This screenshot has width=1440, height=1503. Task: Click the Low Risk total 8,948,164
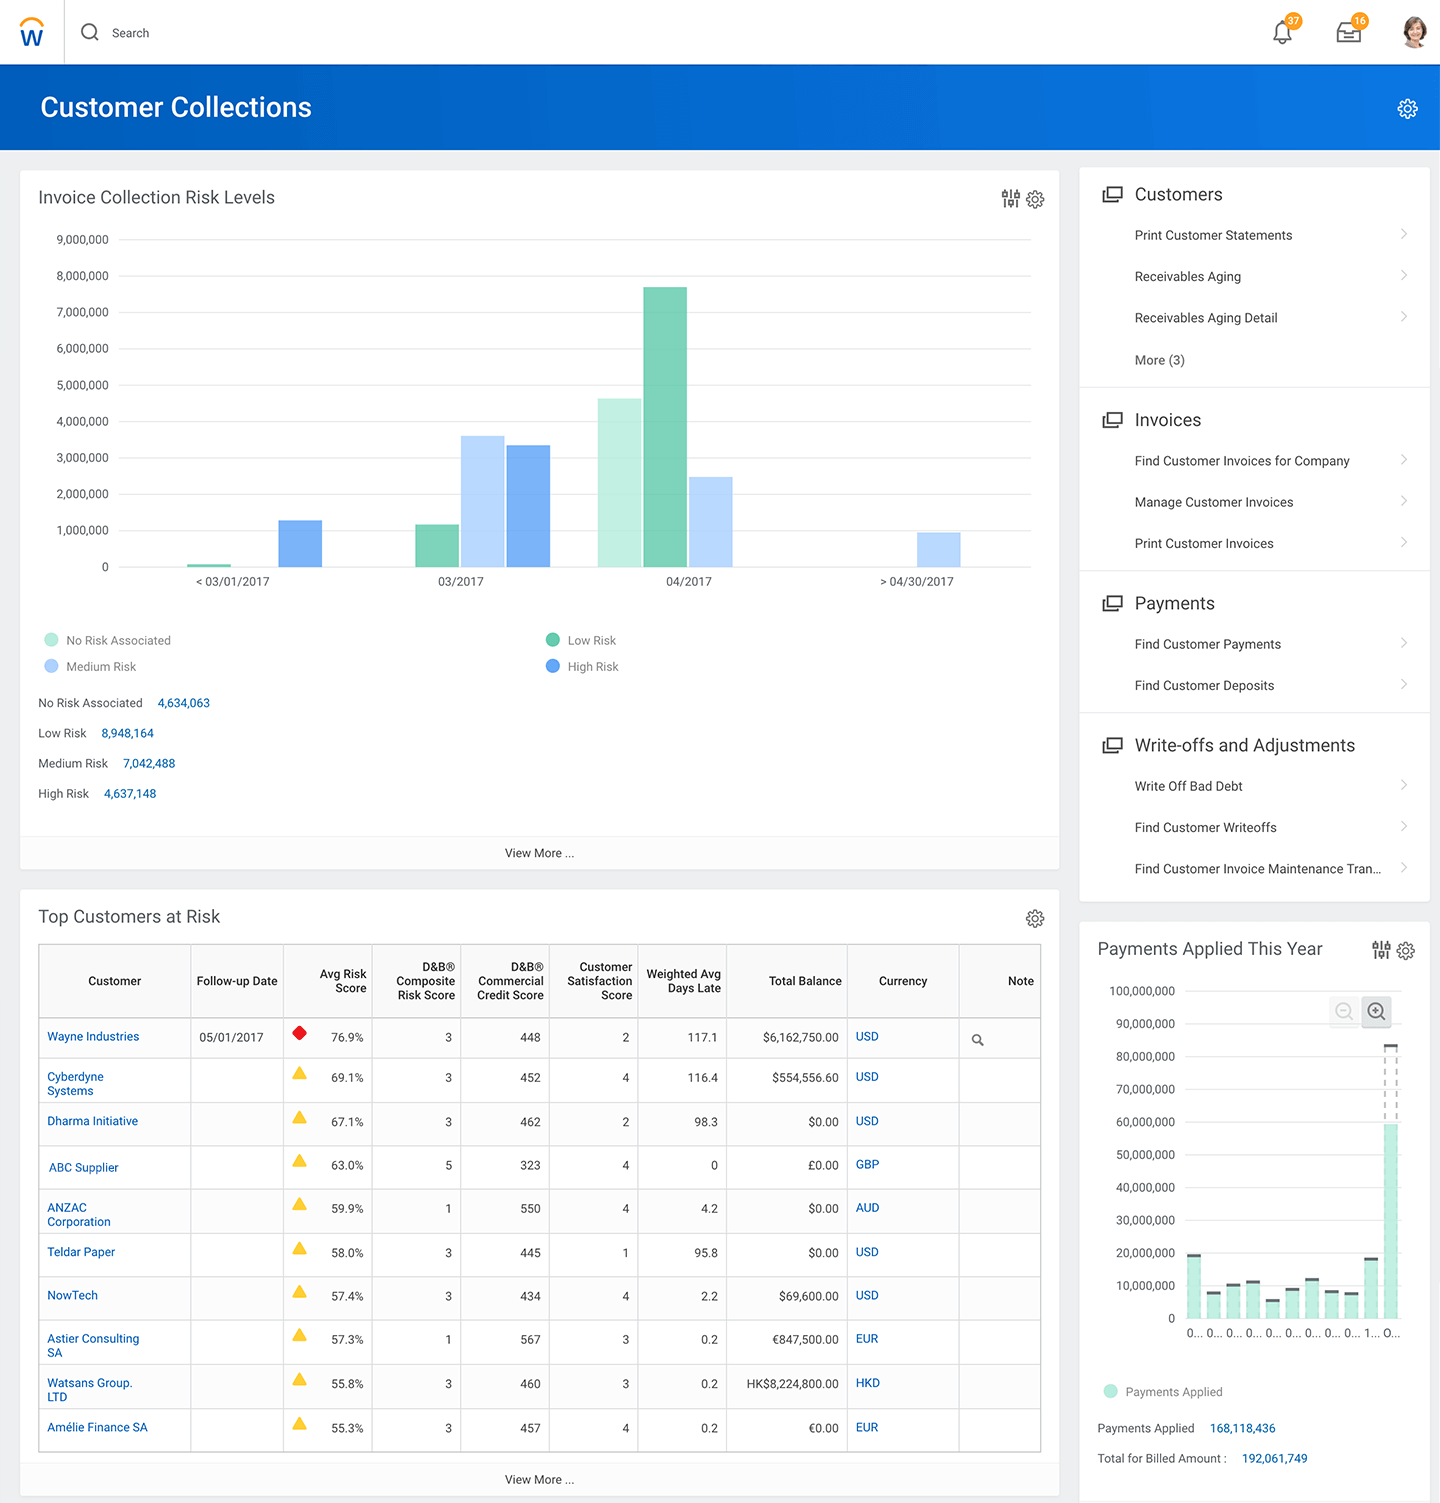pos(127,733)
